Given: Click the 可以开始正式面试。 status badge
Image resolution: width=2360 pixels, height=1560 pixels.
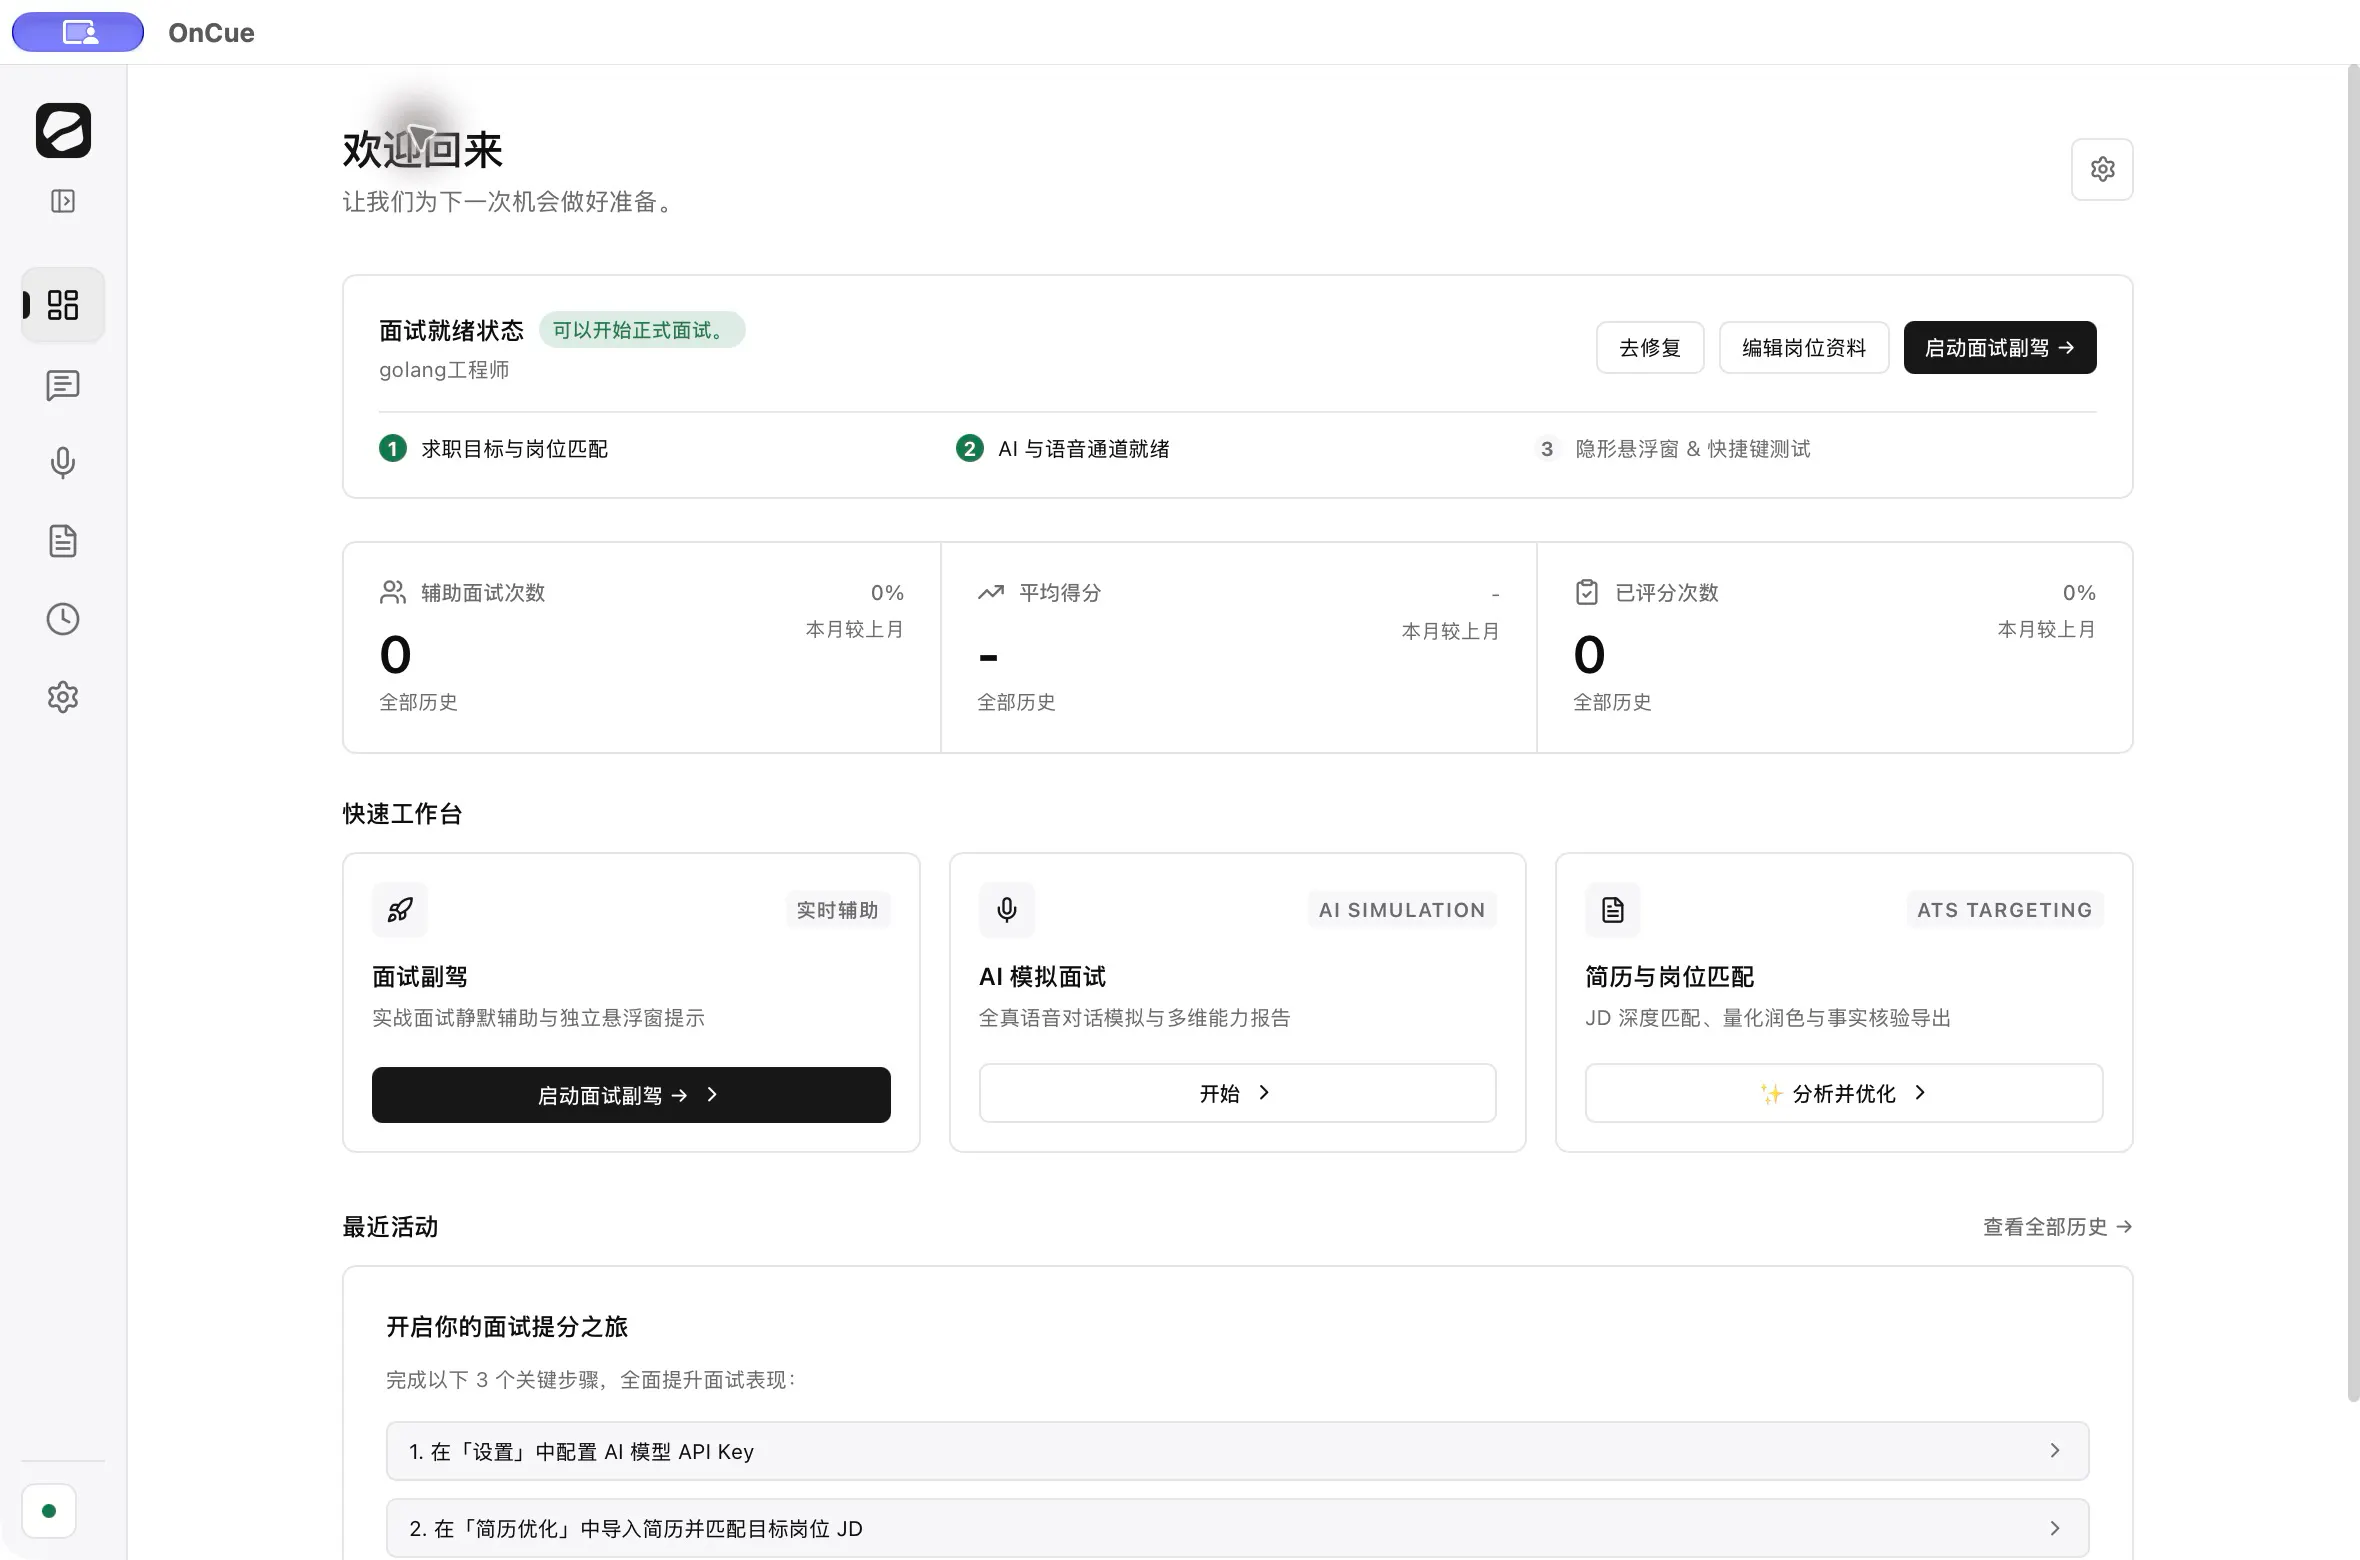Looking at the screenshot, I should click(x=642, y=330).
